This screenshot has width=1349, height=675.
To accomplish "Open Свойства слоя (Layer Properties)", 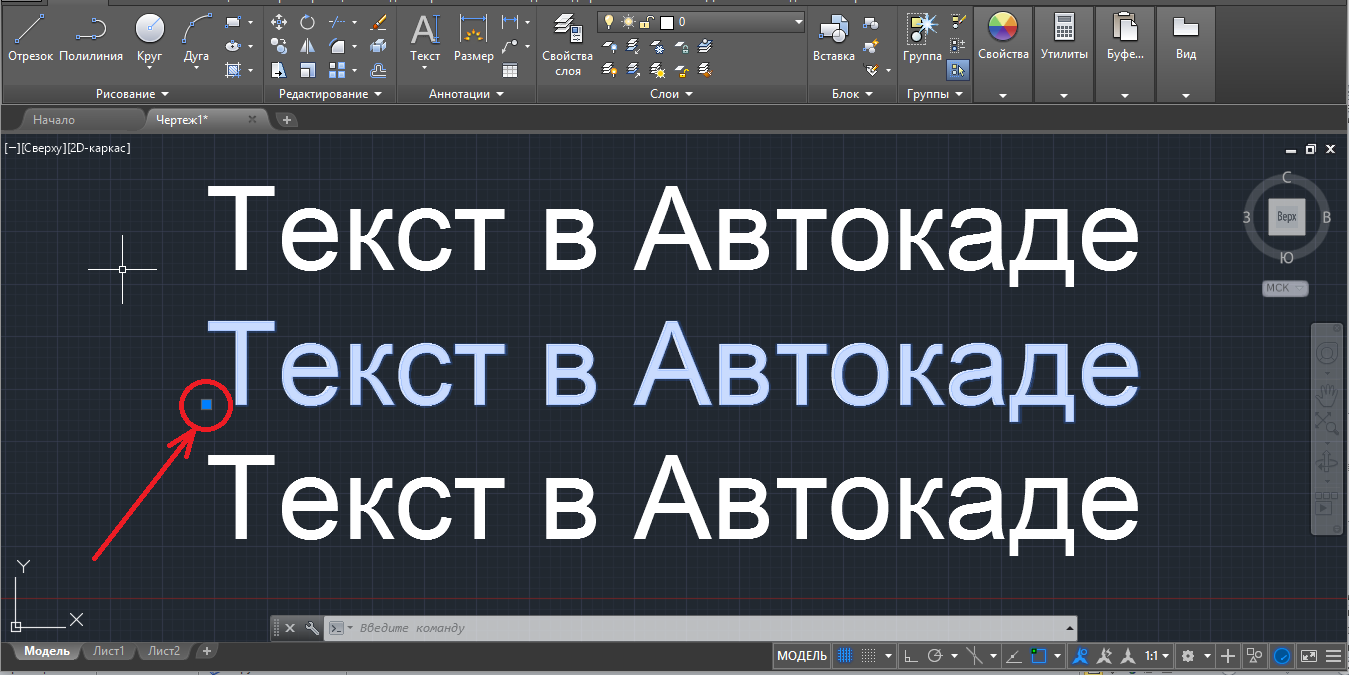I will click(x=567, y=45).
